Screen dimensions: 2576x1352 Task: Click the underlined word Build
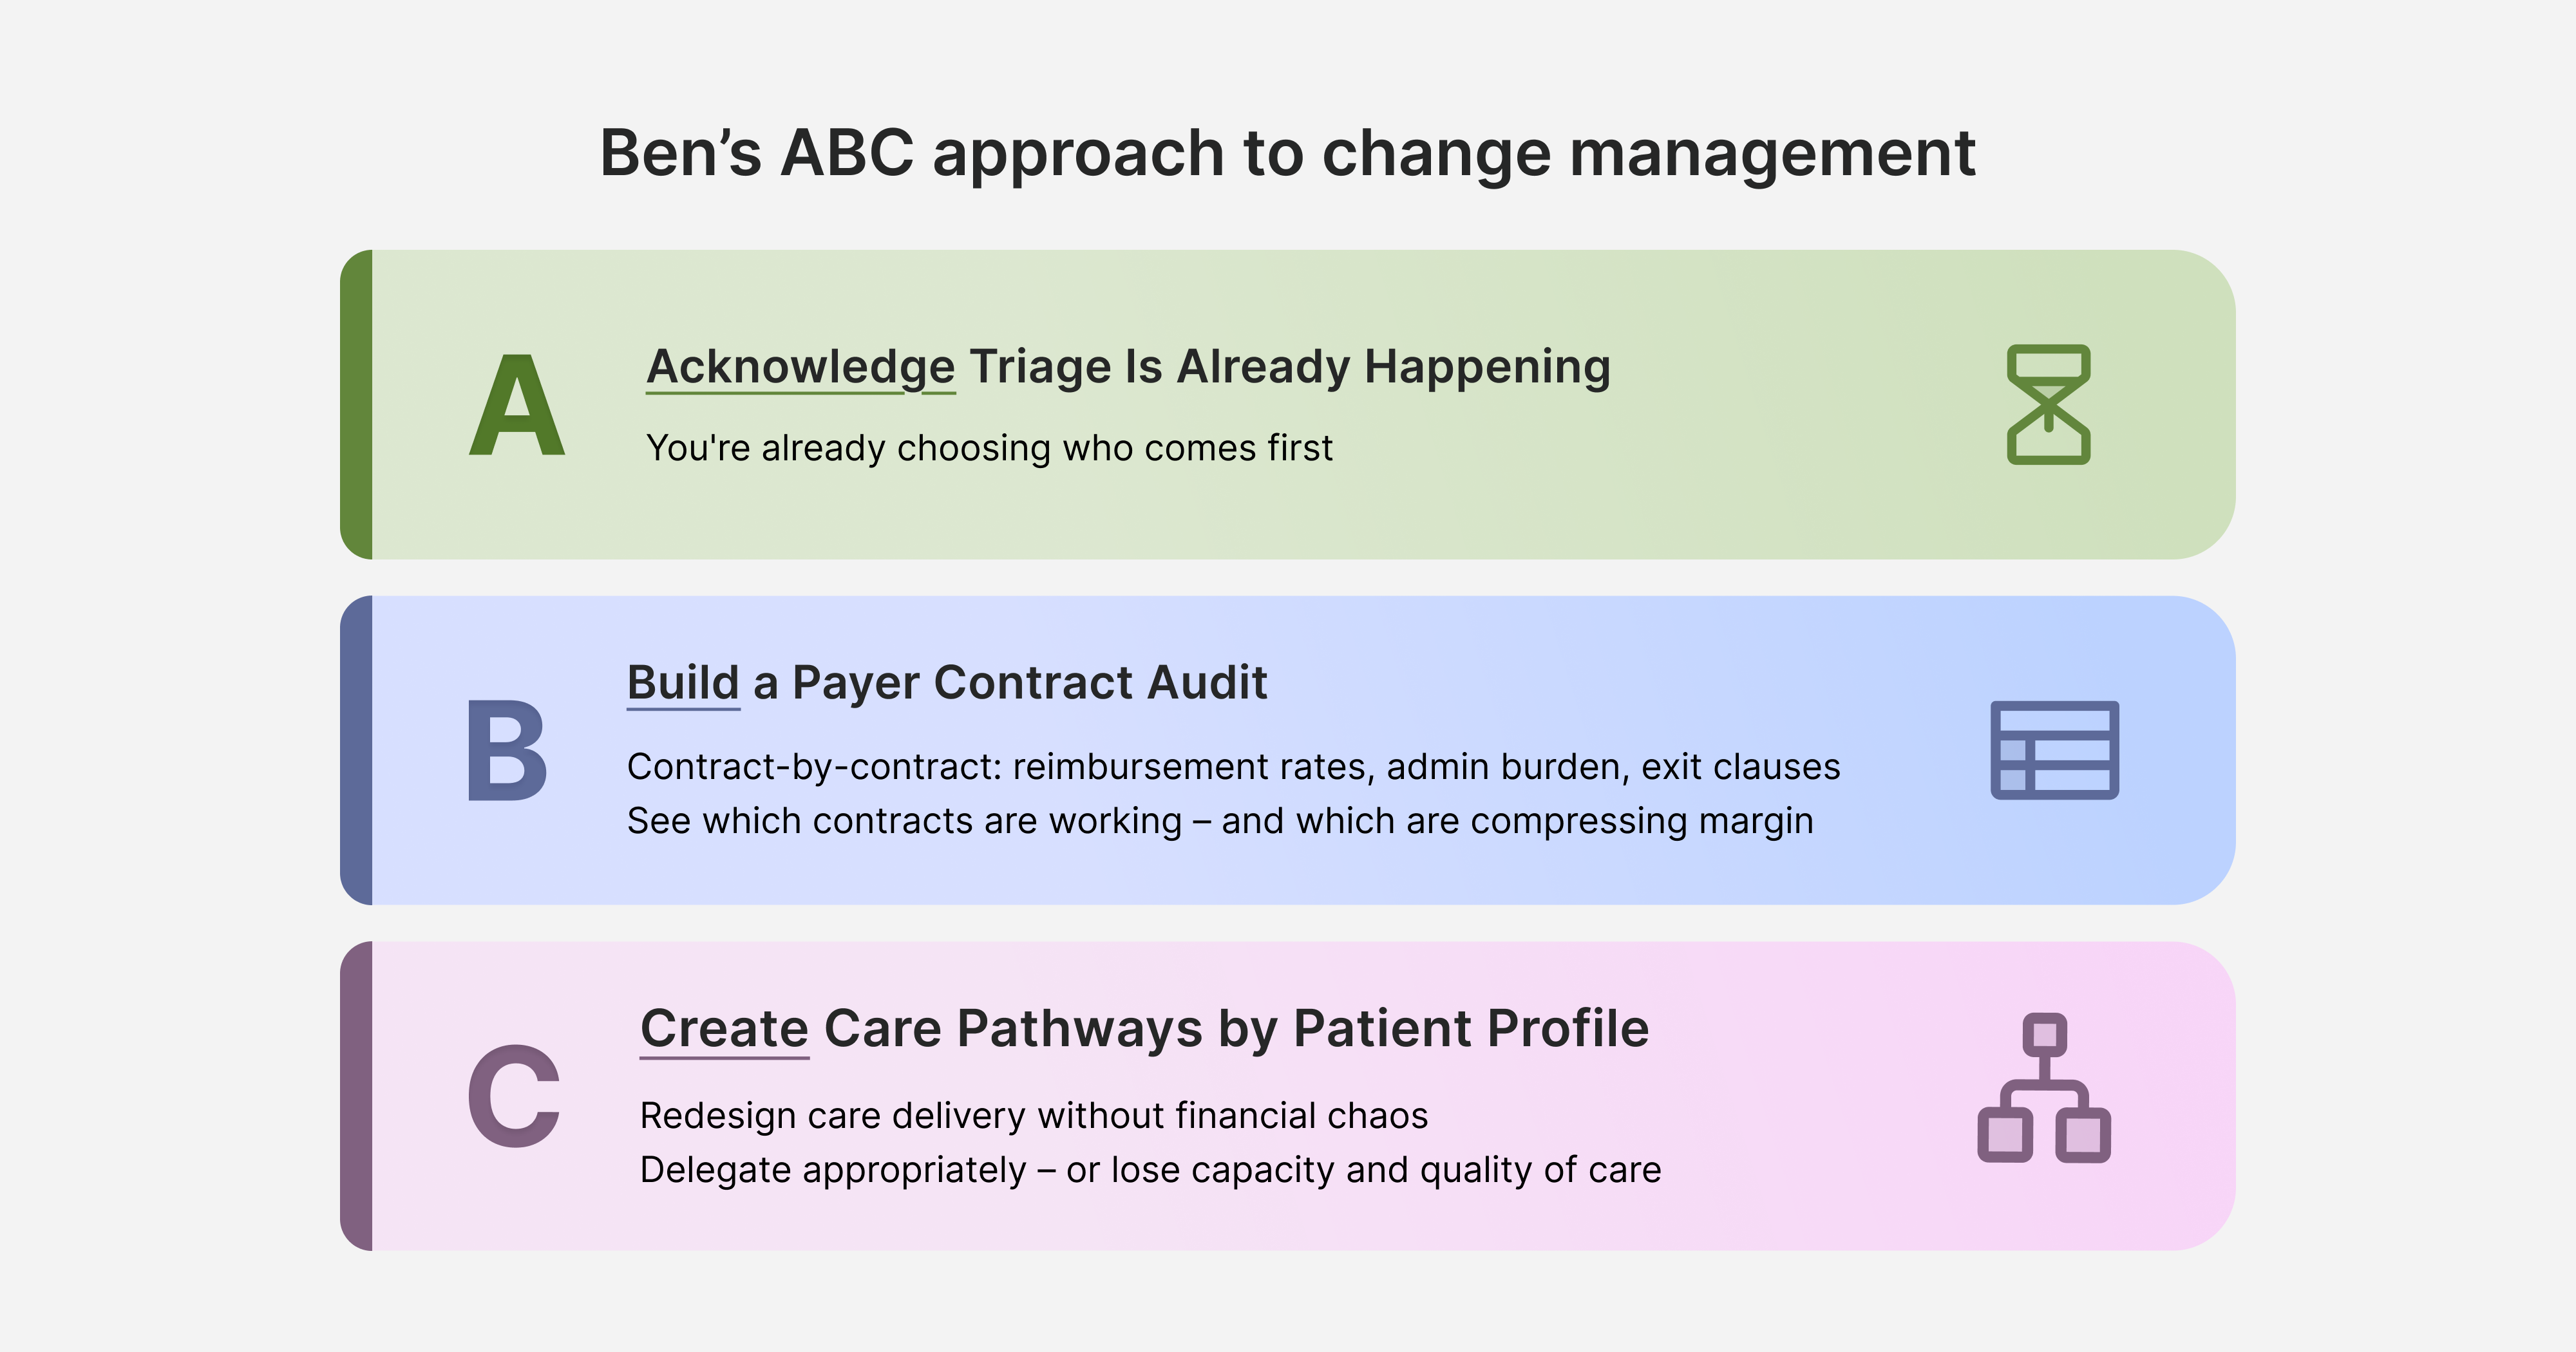tap(683, 683)
